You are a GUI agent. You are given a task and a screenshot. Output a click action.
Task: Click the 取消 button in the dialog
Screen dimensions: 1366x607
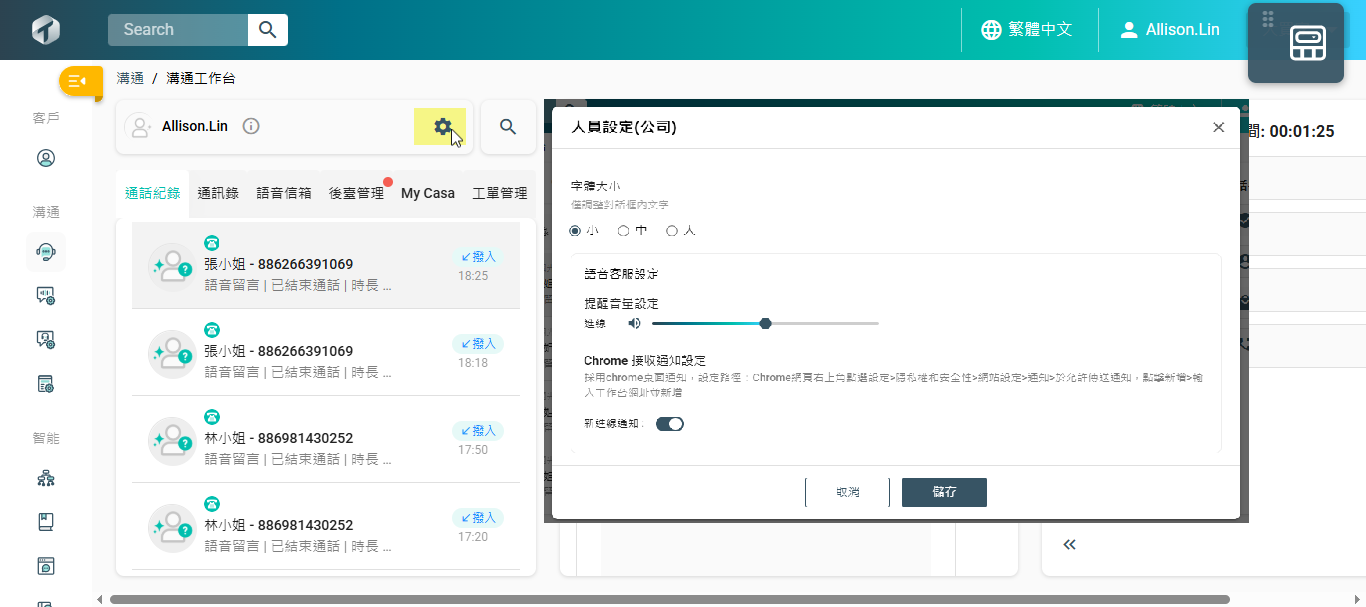pos(847,492)
